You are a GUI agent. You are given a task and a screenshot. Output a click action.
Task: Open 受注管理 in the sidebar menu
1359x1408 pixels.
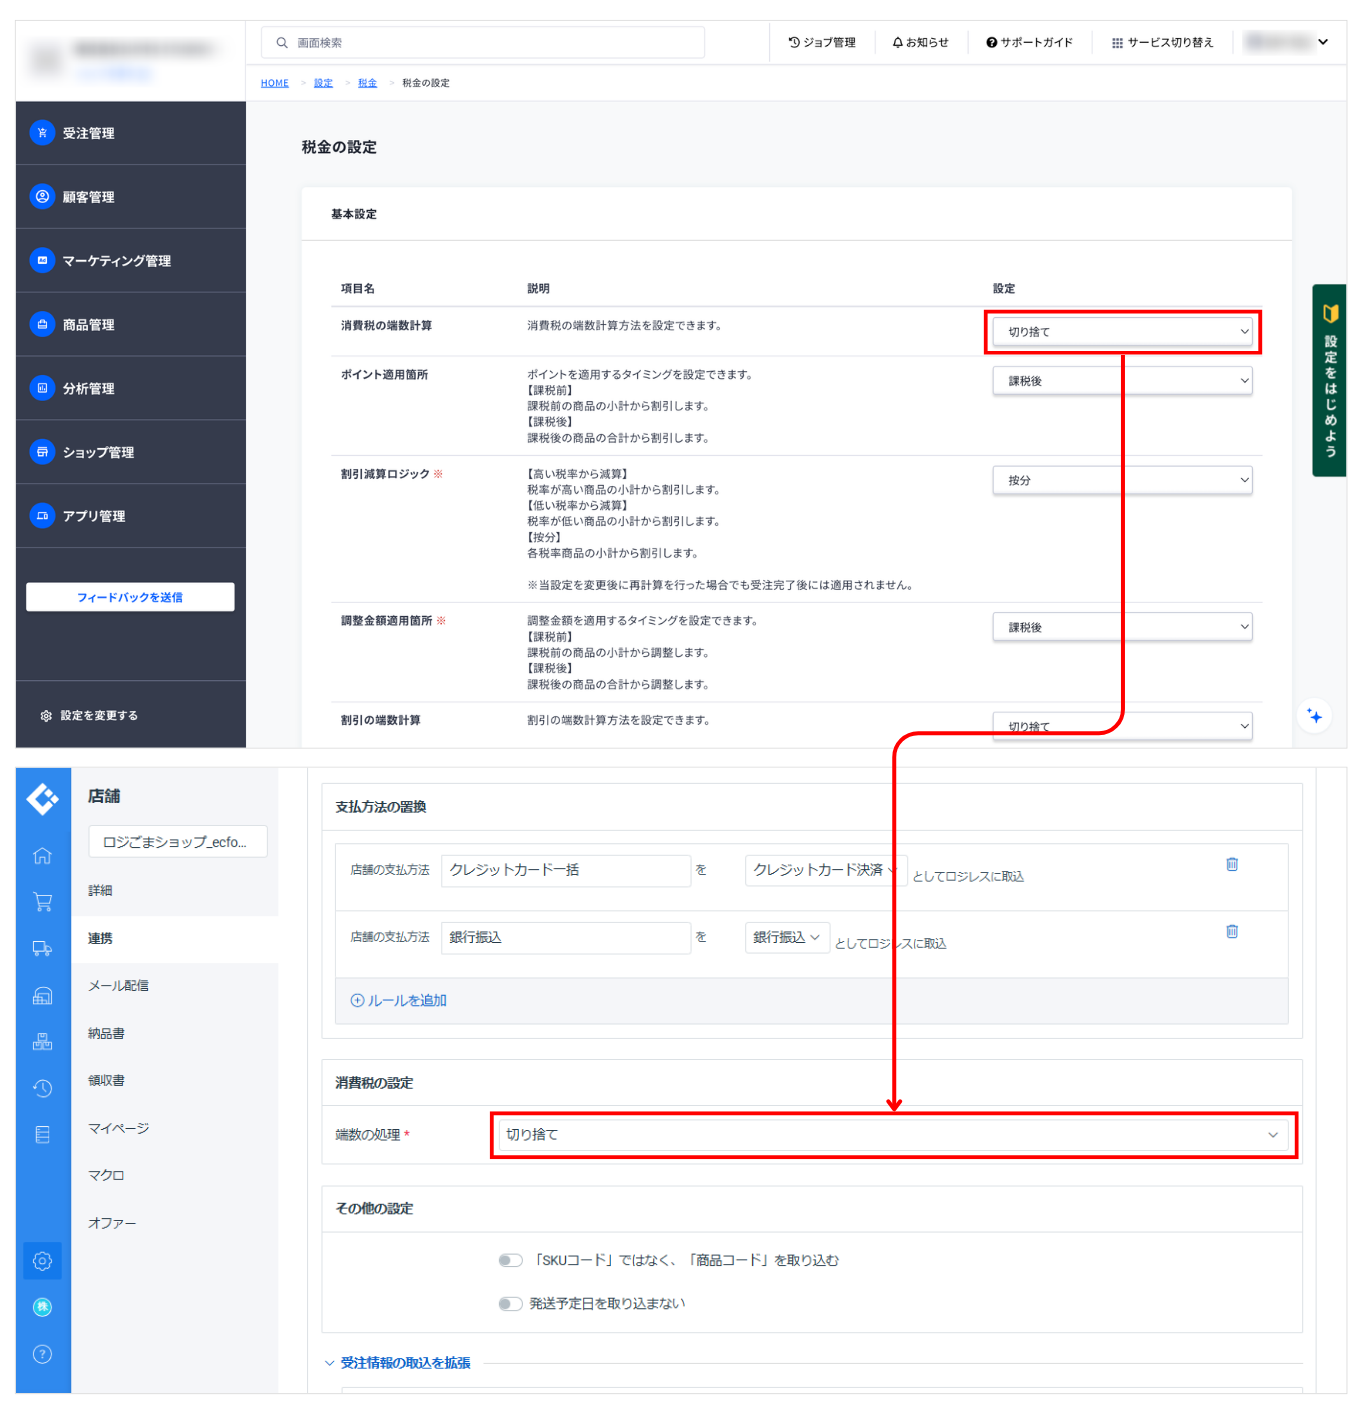coord(88,133)
